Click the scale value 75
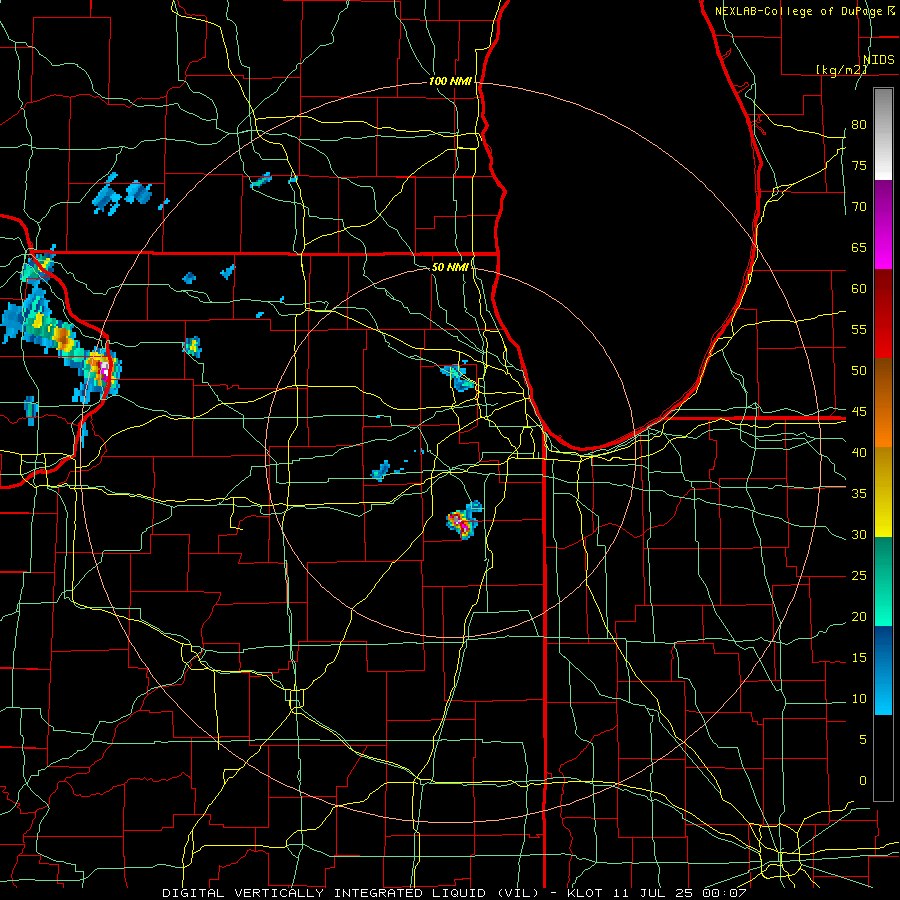The width and height of the screenshot is (900, 900). tap(859, 165)
